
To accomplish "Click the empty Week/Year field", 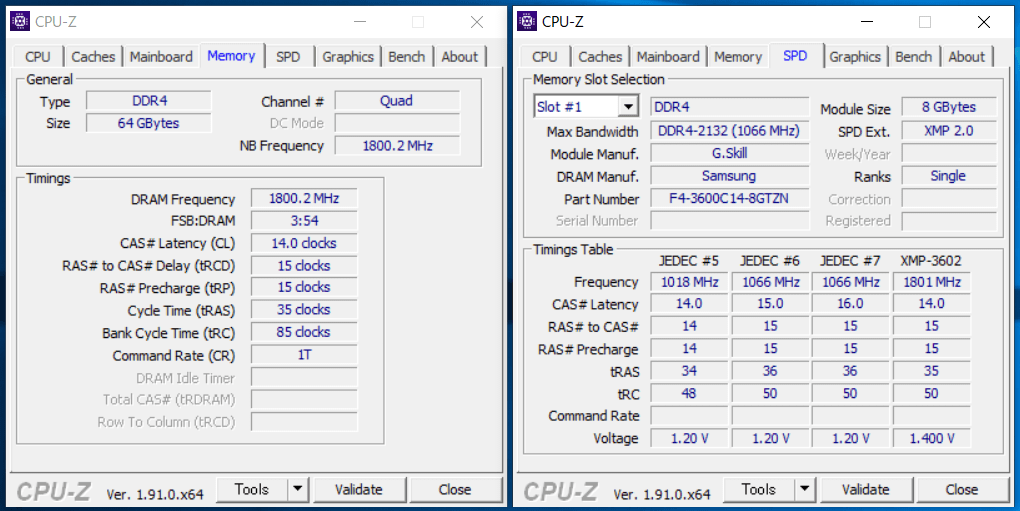I will (x=949, y=153).
